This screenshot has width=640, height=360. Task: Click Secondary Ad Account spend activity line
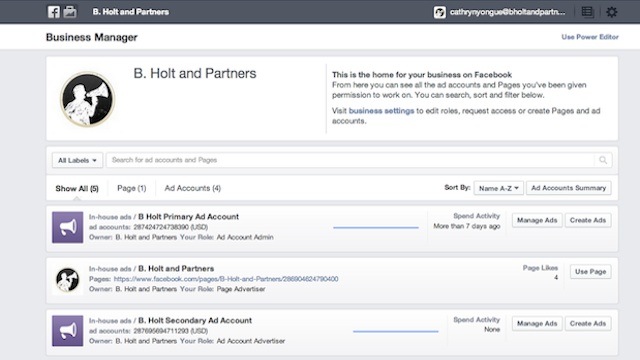[x=396, y=331]
